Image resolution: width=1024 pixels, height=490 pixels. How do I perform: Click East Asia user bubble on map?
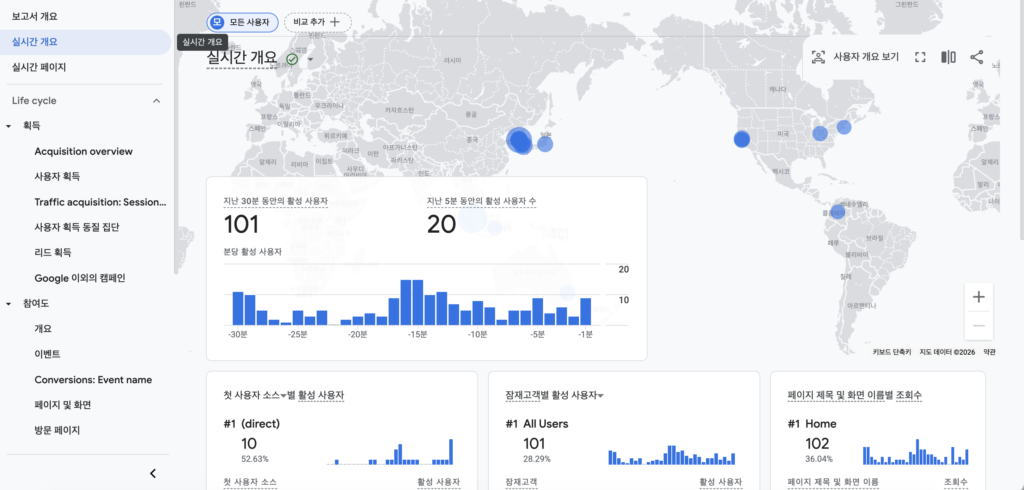tap(519, 140)
